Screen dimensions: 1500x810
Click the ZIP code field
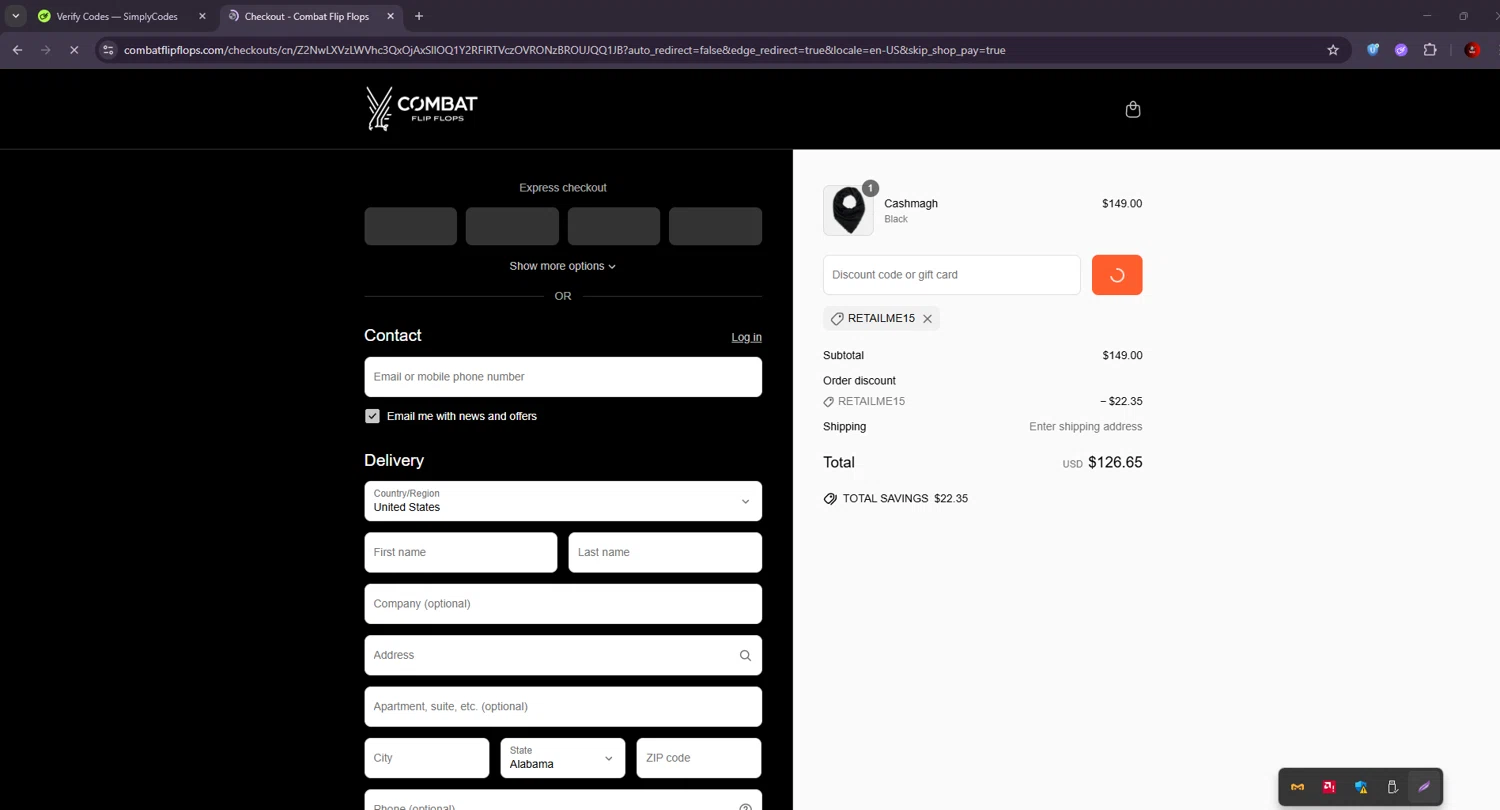[x=699, y=758]
